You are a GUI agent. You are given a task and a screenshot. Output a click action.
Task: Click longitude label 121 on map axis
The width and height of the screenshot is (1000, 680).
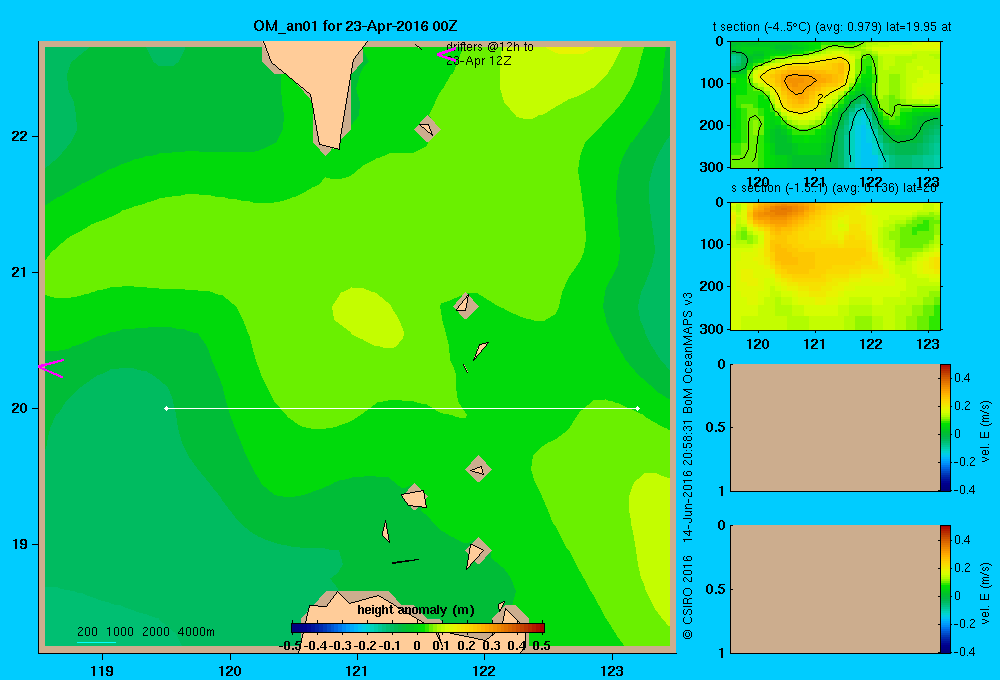[357, 670]
